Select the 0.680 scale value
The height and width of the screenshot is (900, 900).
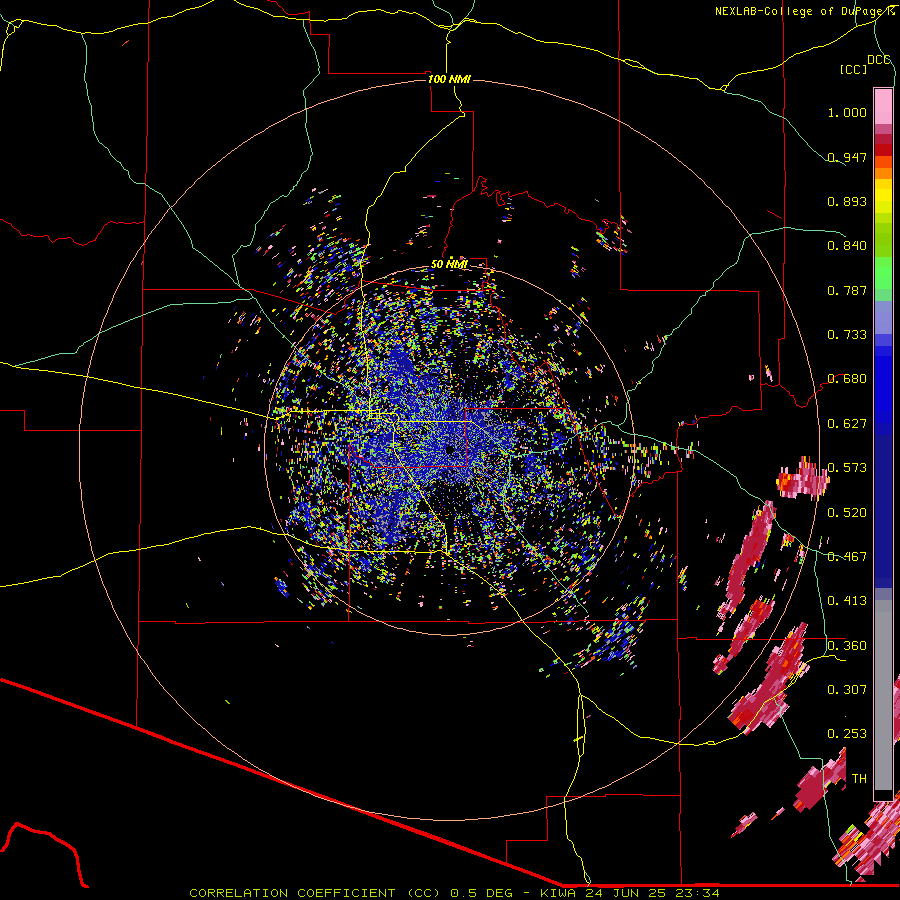pos(847,379)
